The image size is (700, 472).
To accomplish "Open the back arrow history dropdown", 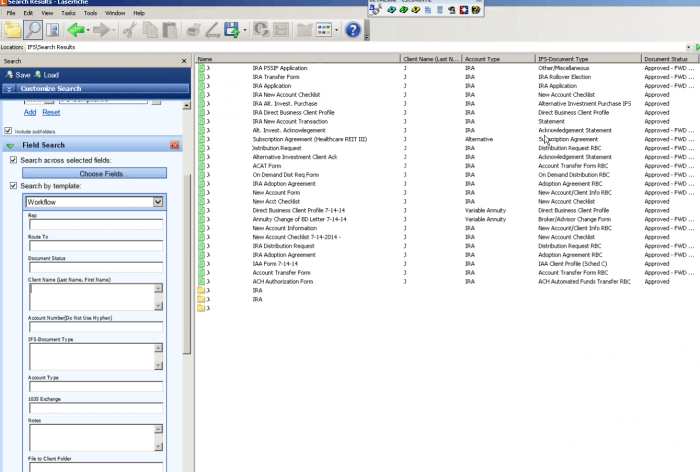I will click(x=88, y=30).
